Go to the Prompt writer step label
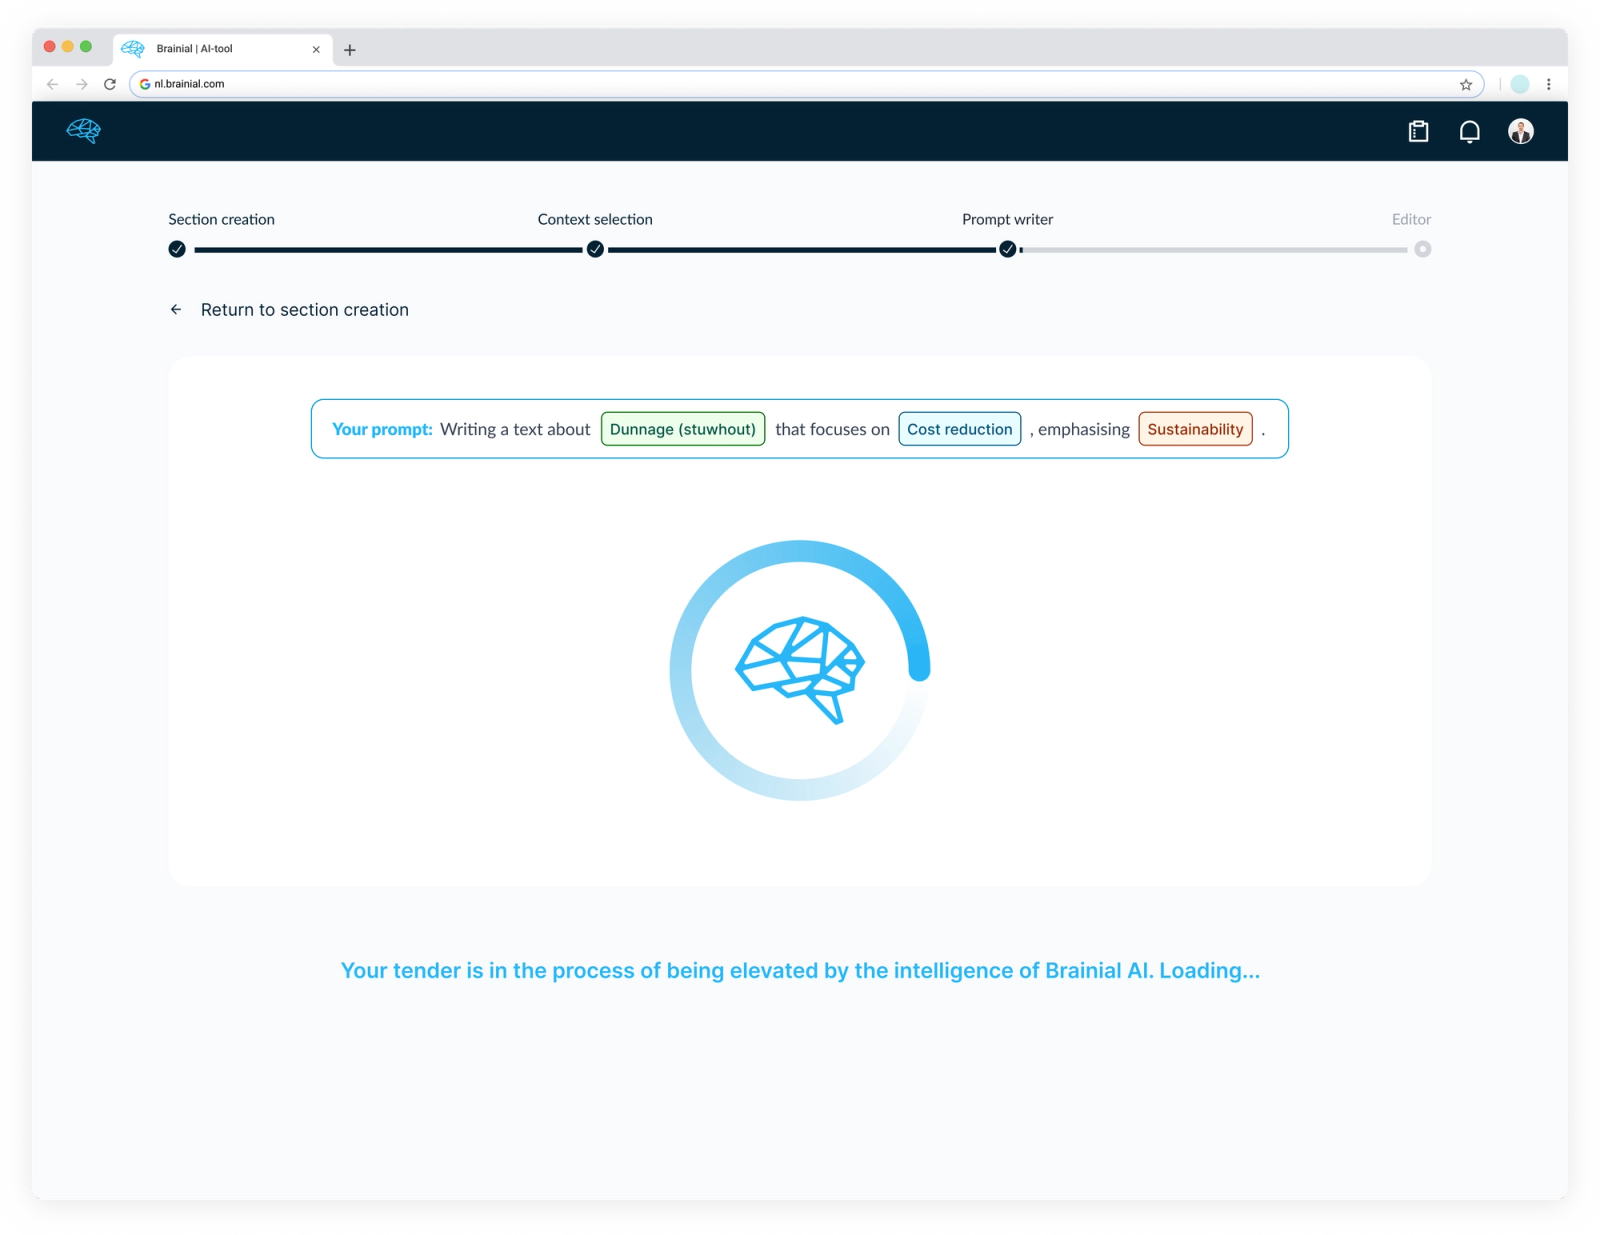This screenshot has width=1600, height=1235. coord(1007,219)
